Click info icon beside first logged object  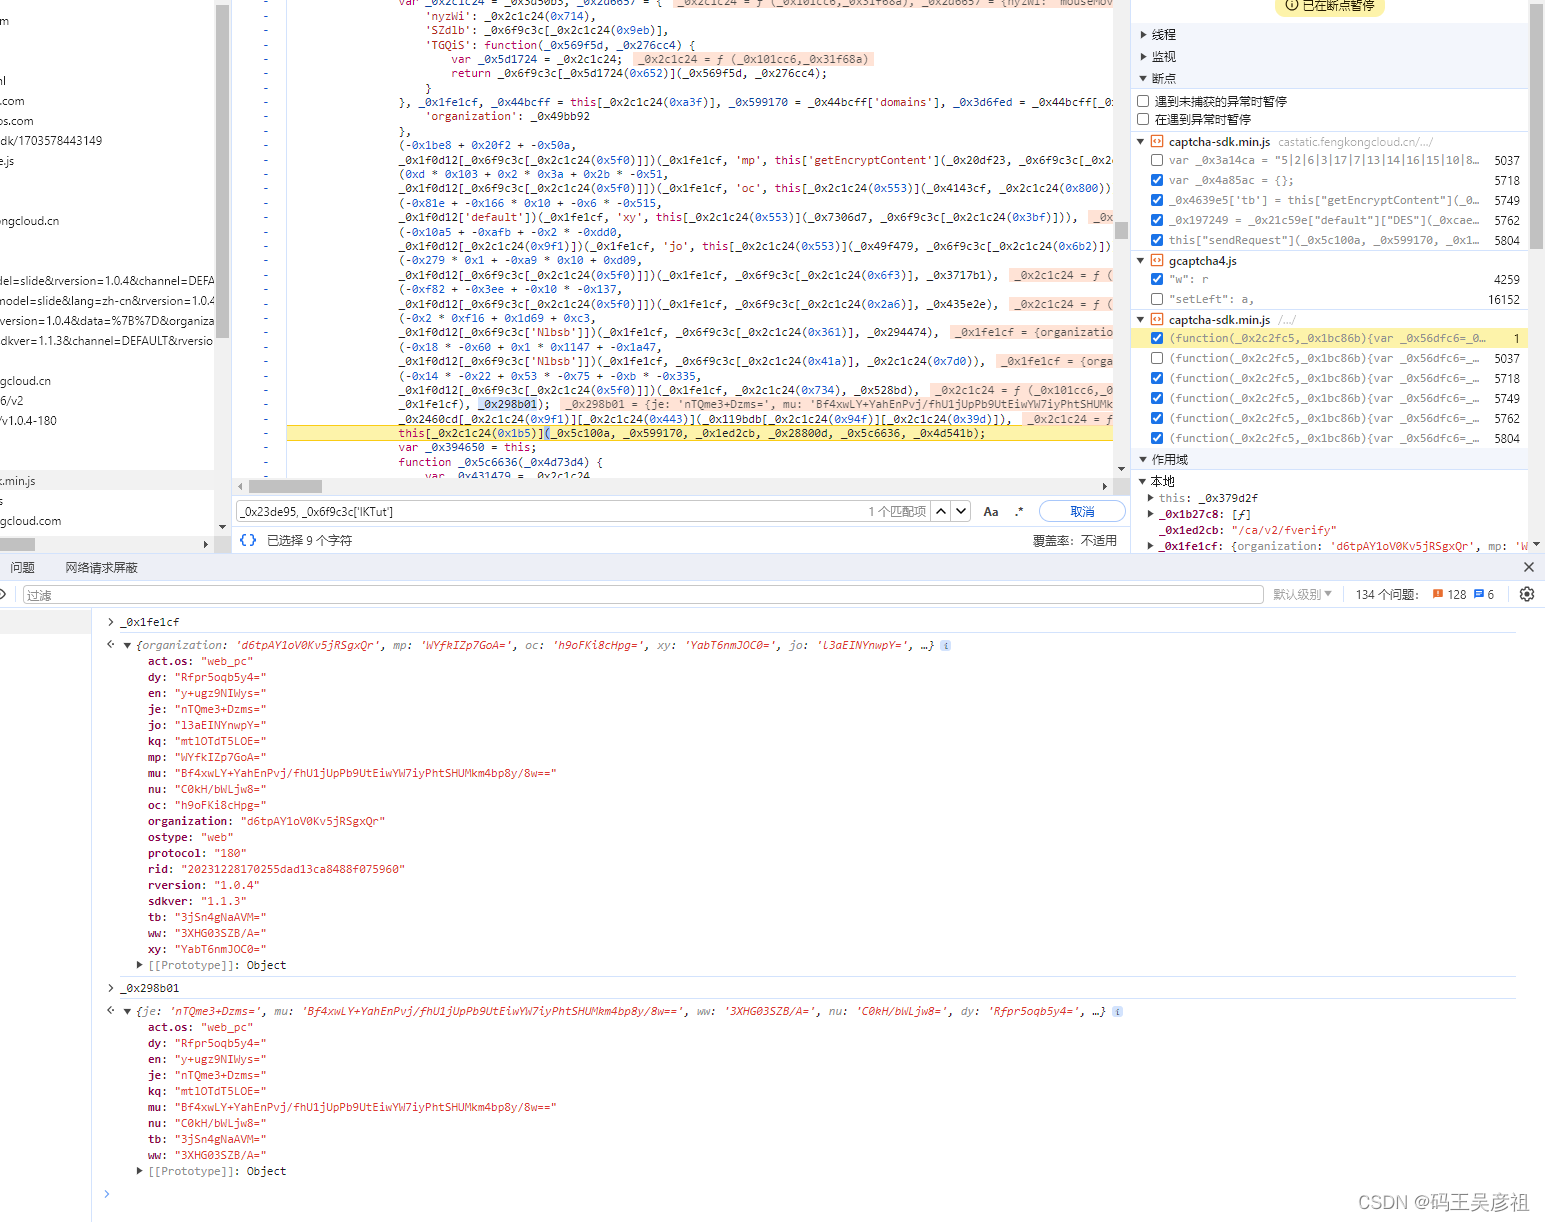(946, 646)
